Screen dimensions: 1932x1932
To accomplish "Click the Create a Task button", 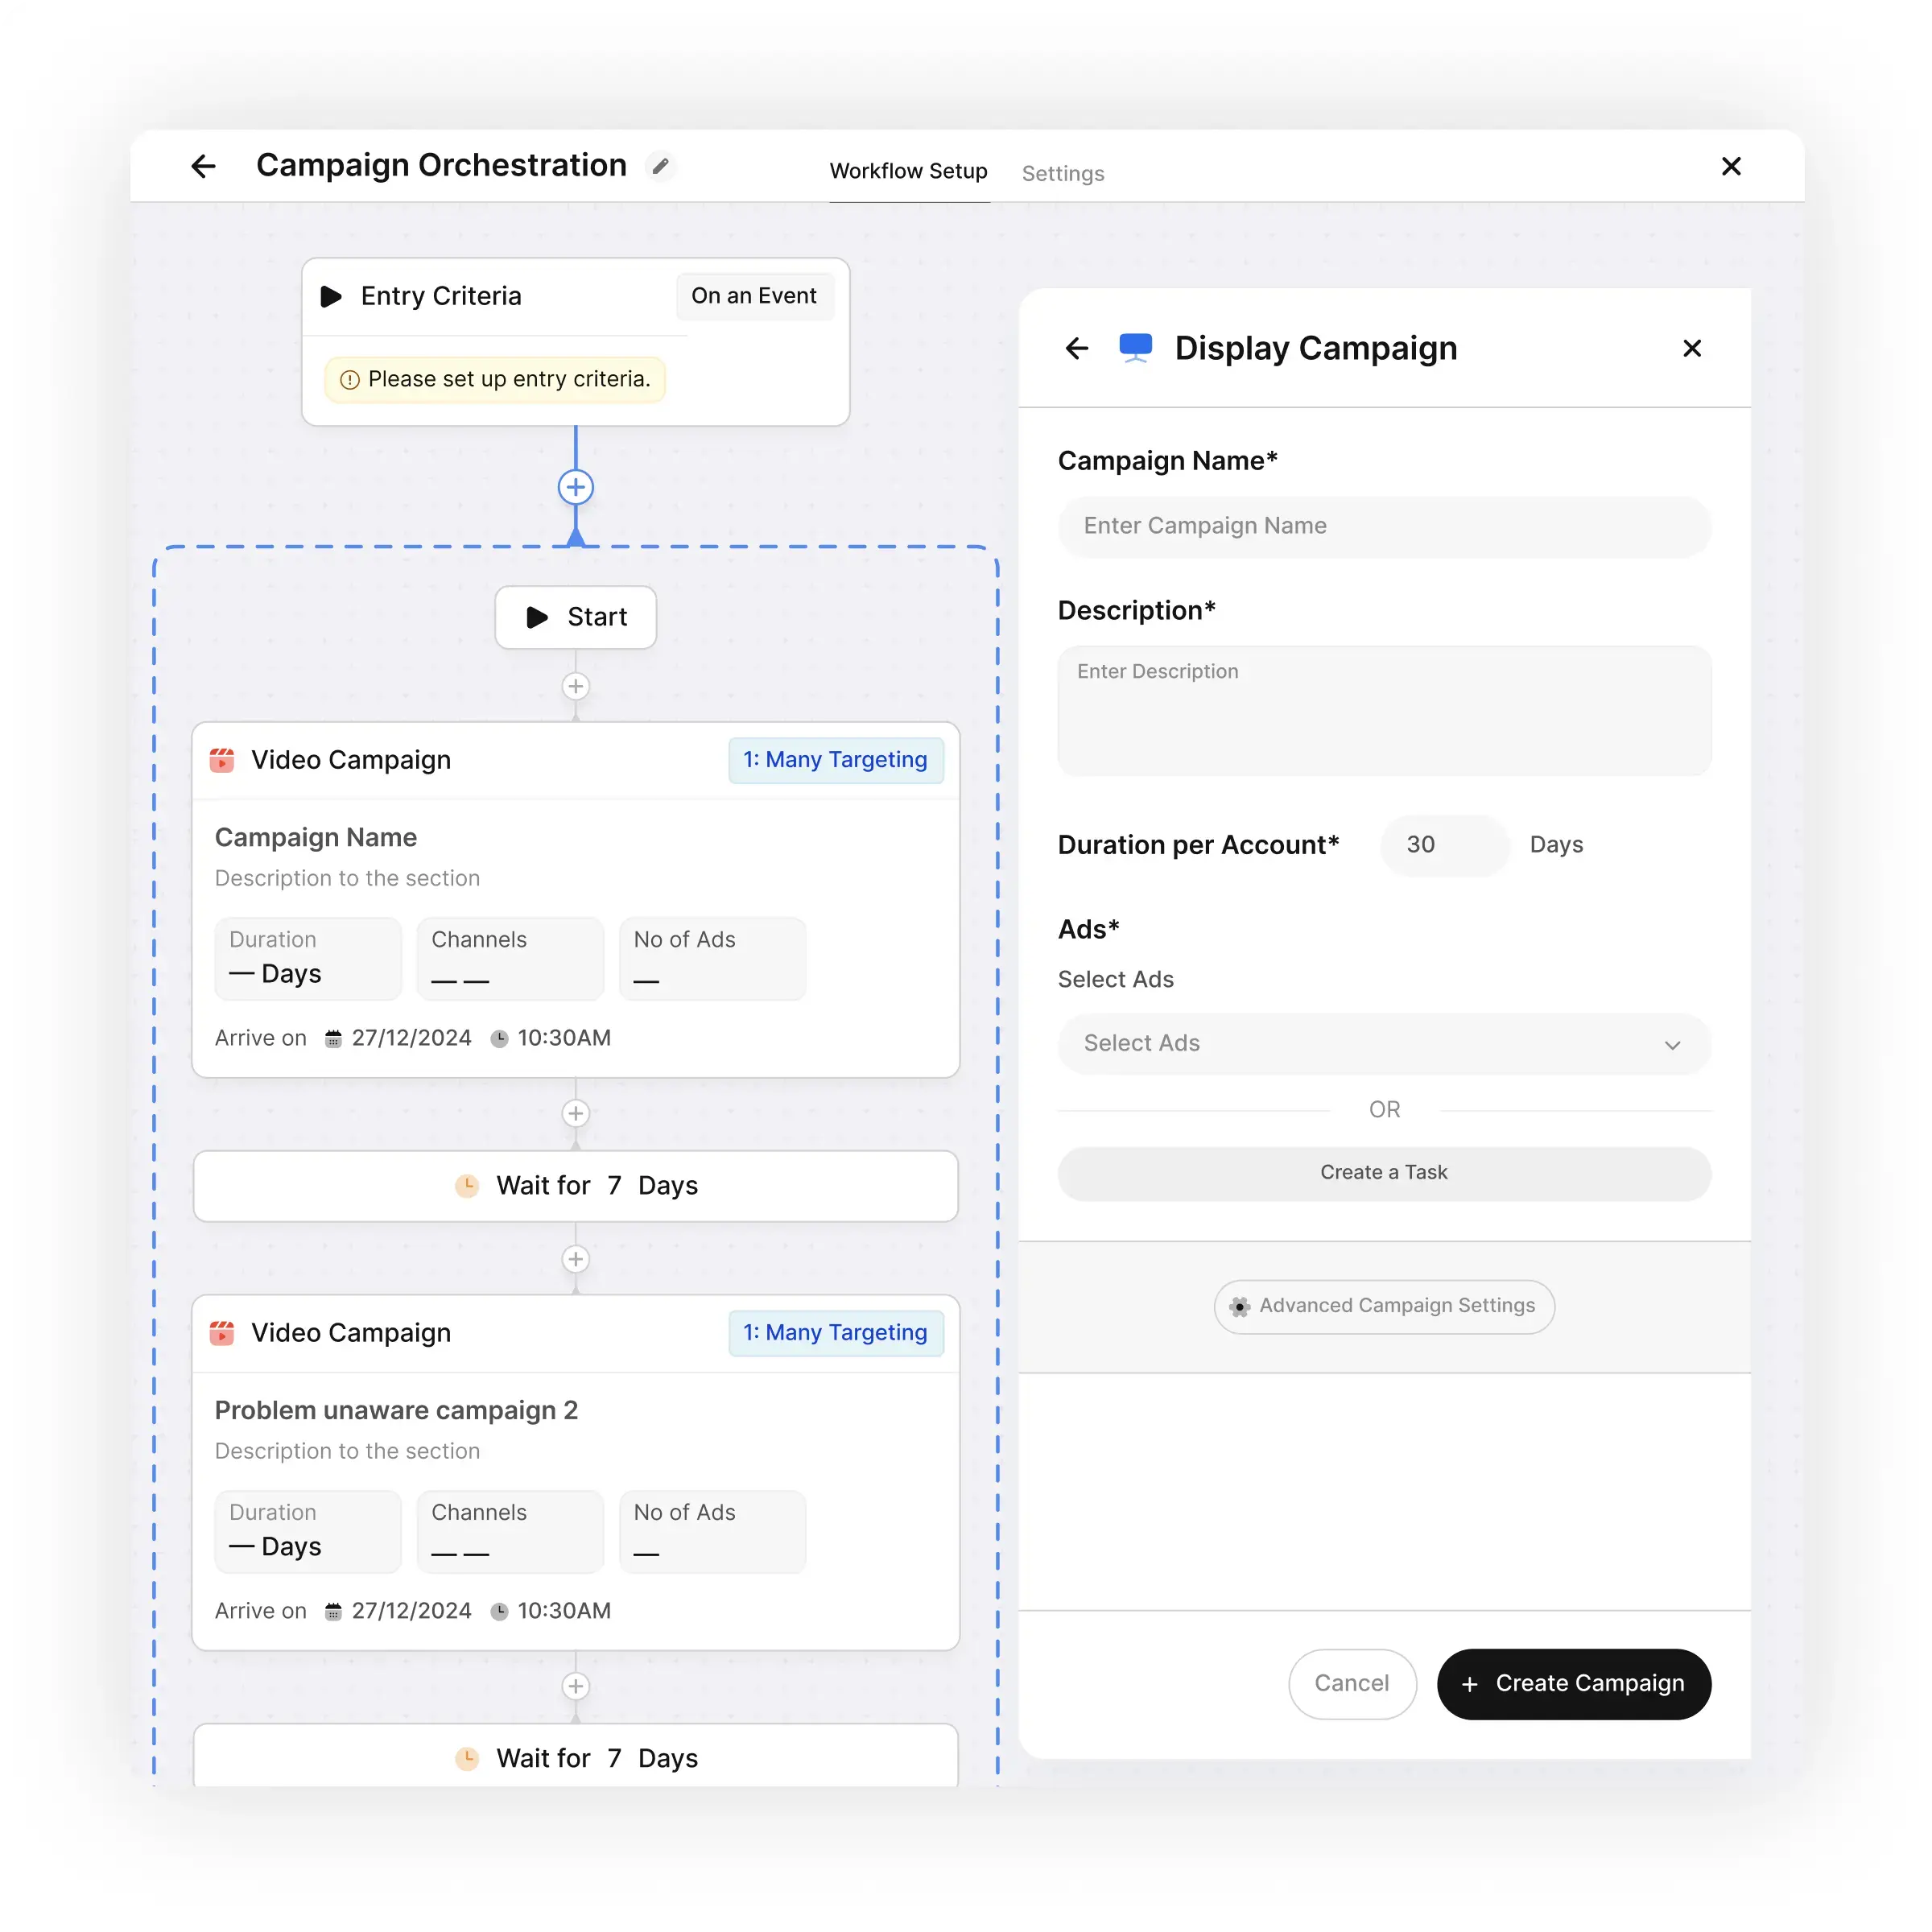I will tap(1384, 1172).
